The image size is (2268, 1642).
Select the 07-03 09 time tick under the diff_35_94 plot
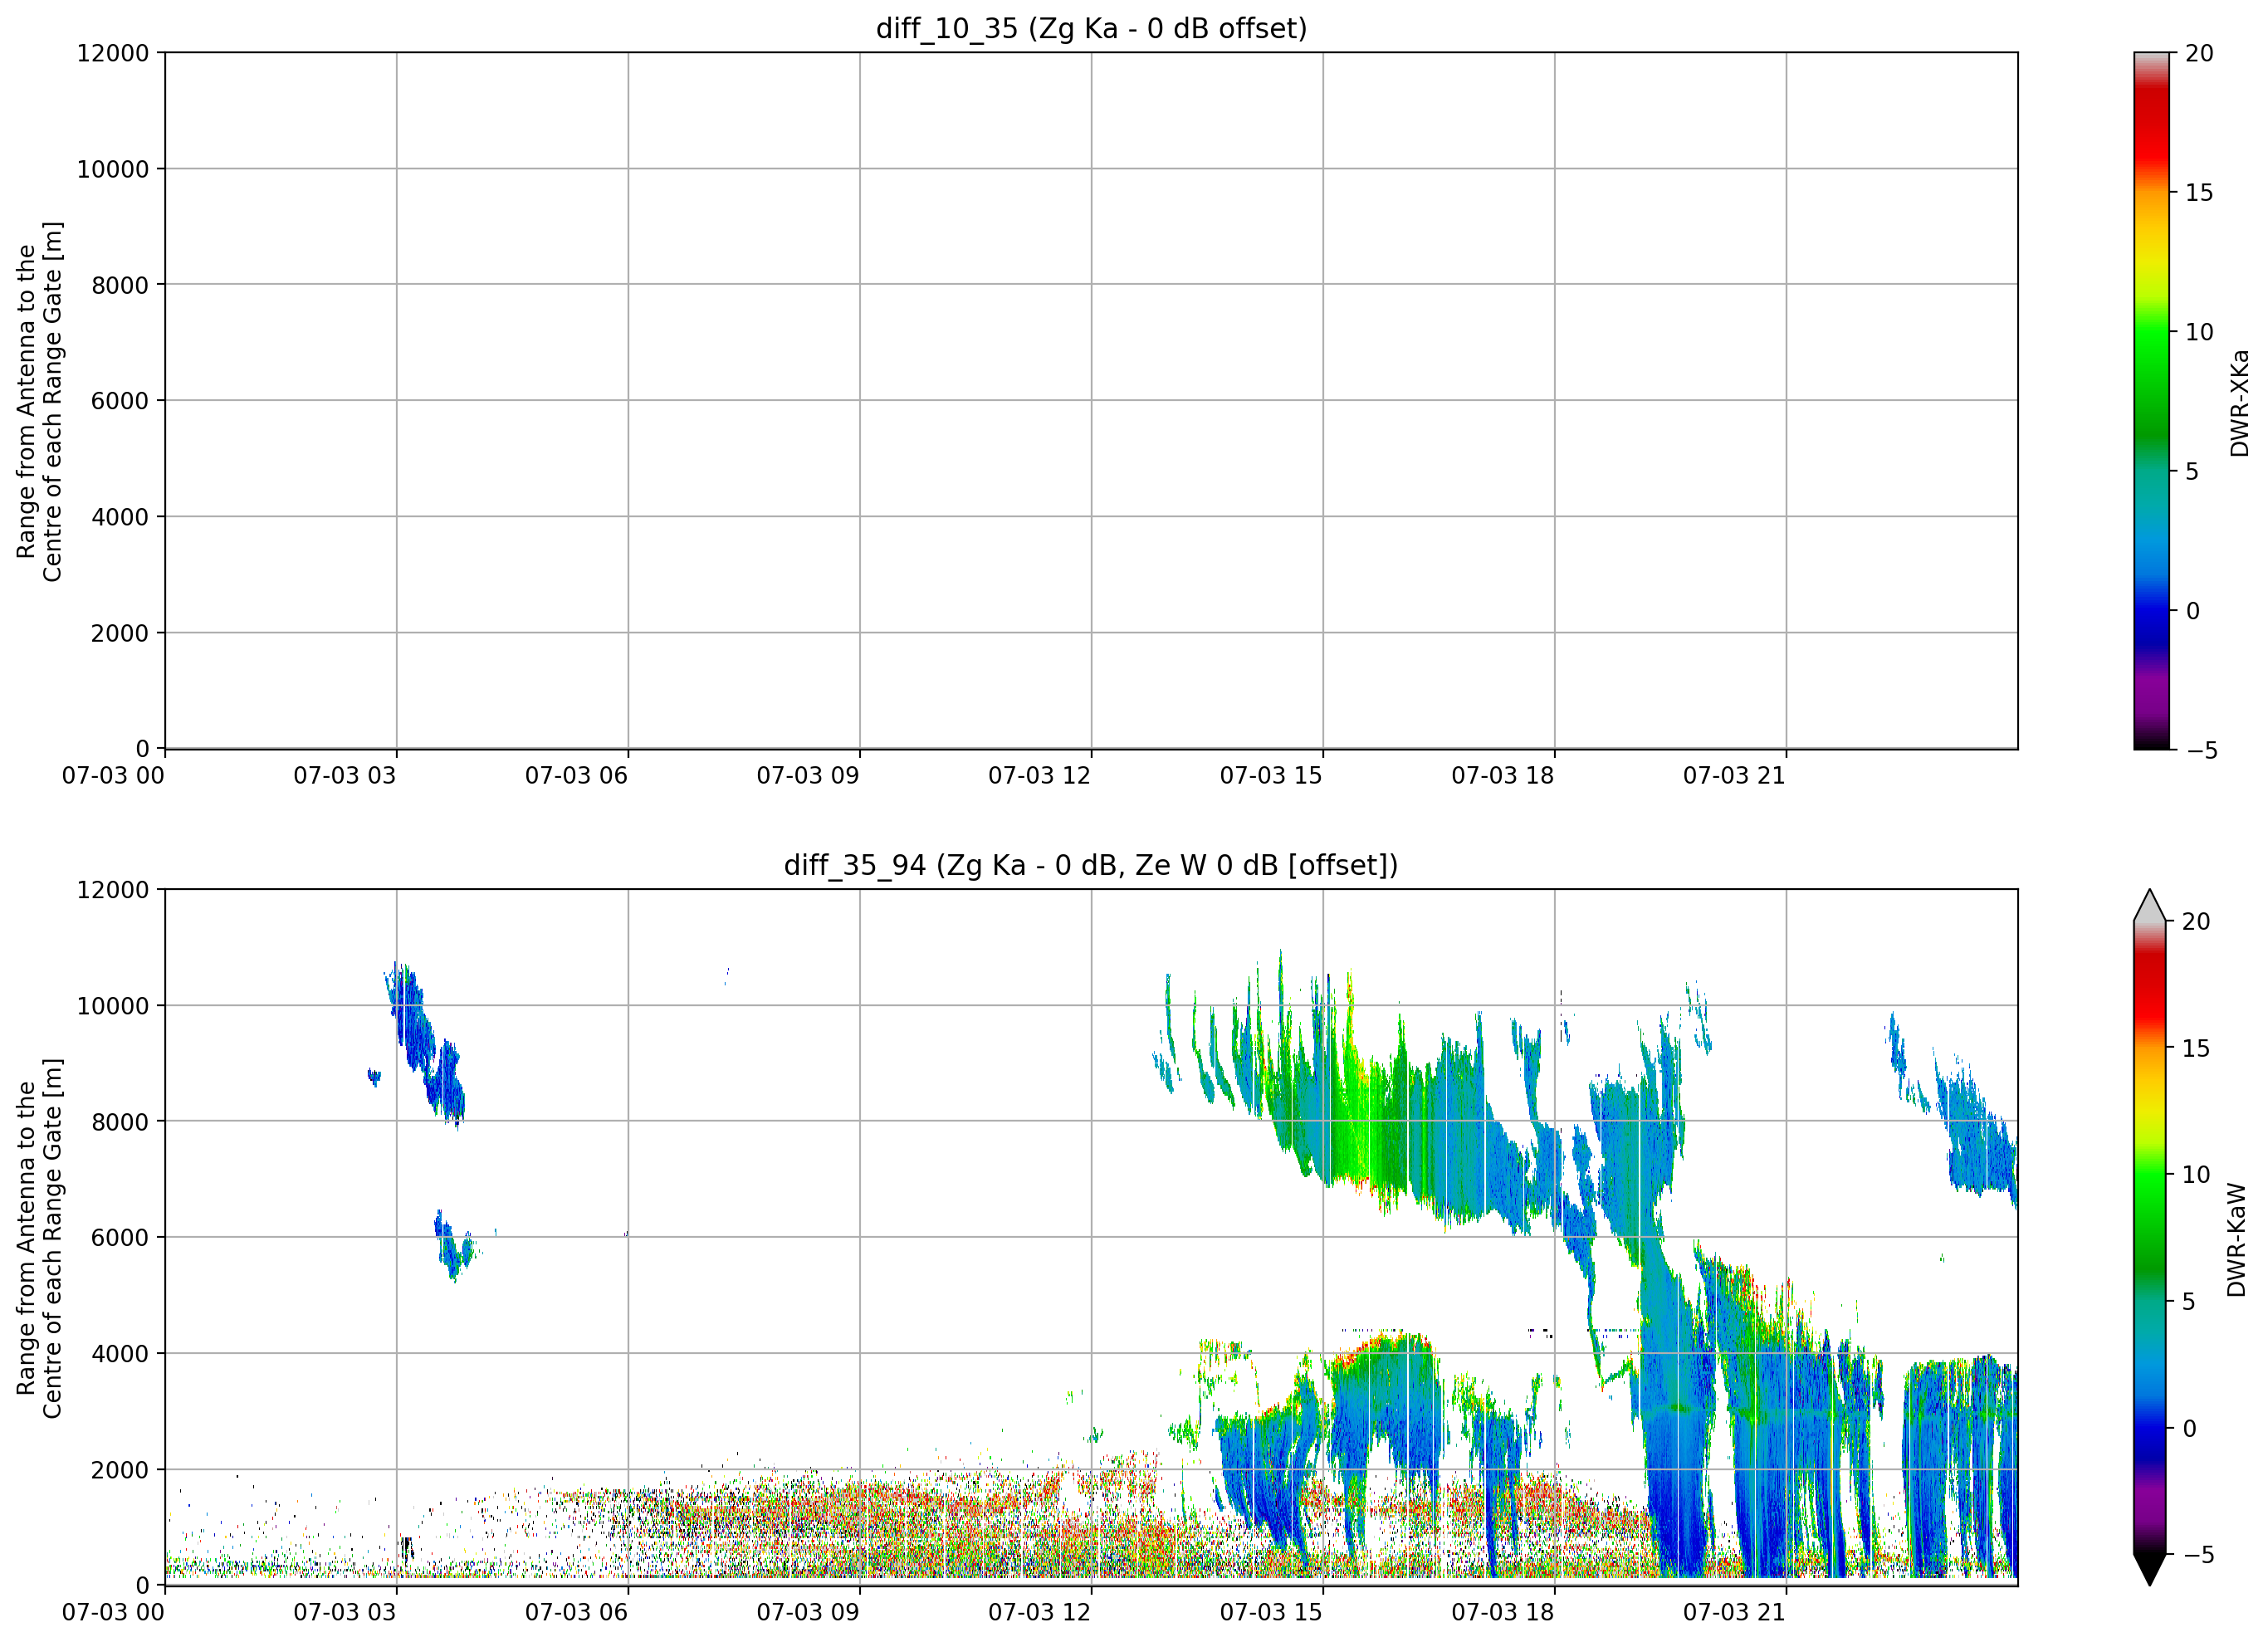(x=808, y=1613)
